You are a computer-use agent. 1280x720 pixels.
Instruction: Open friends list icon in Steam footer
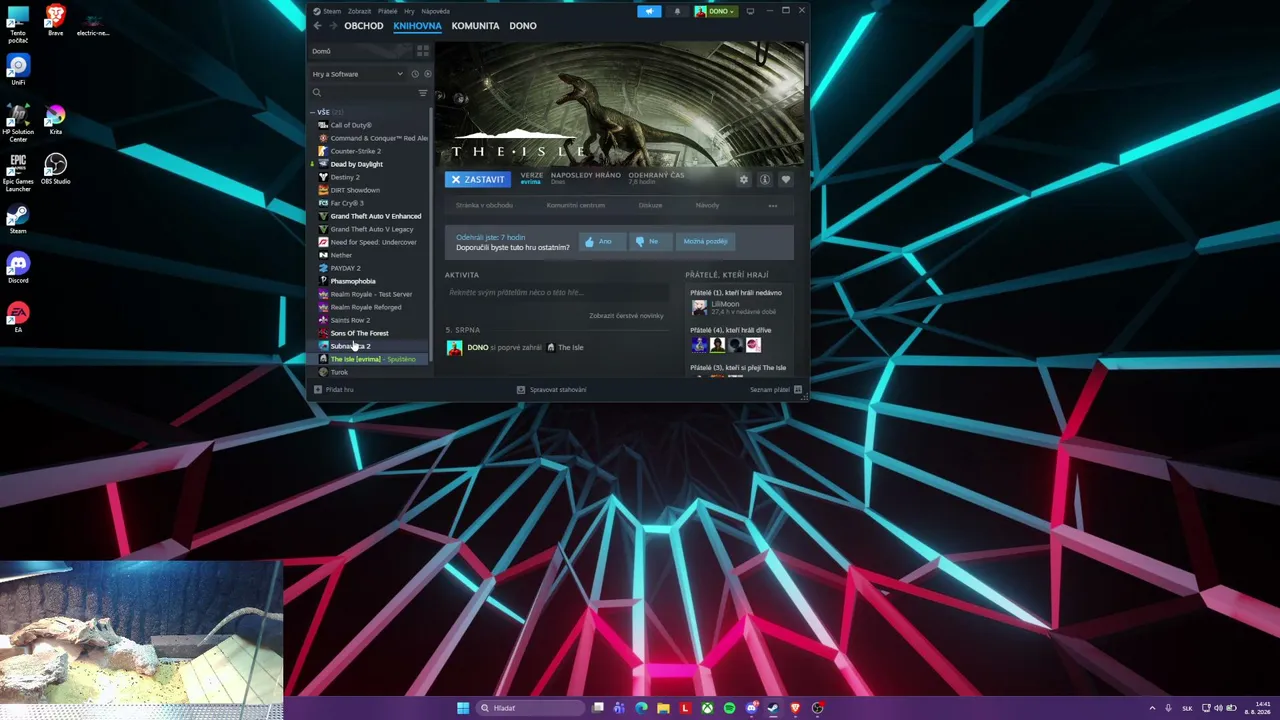[x=798, y=390]
